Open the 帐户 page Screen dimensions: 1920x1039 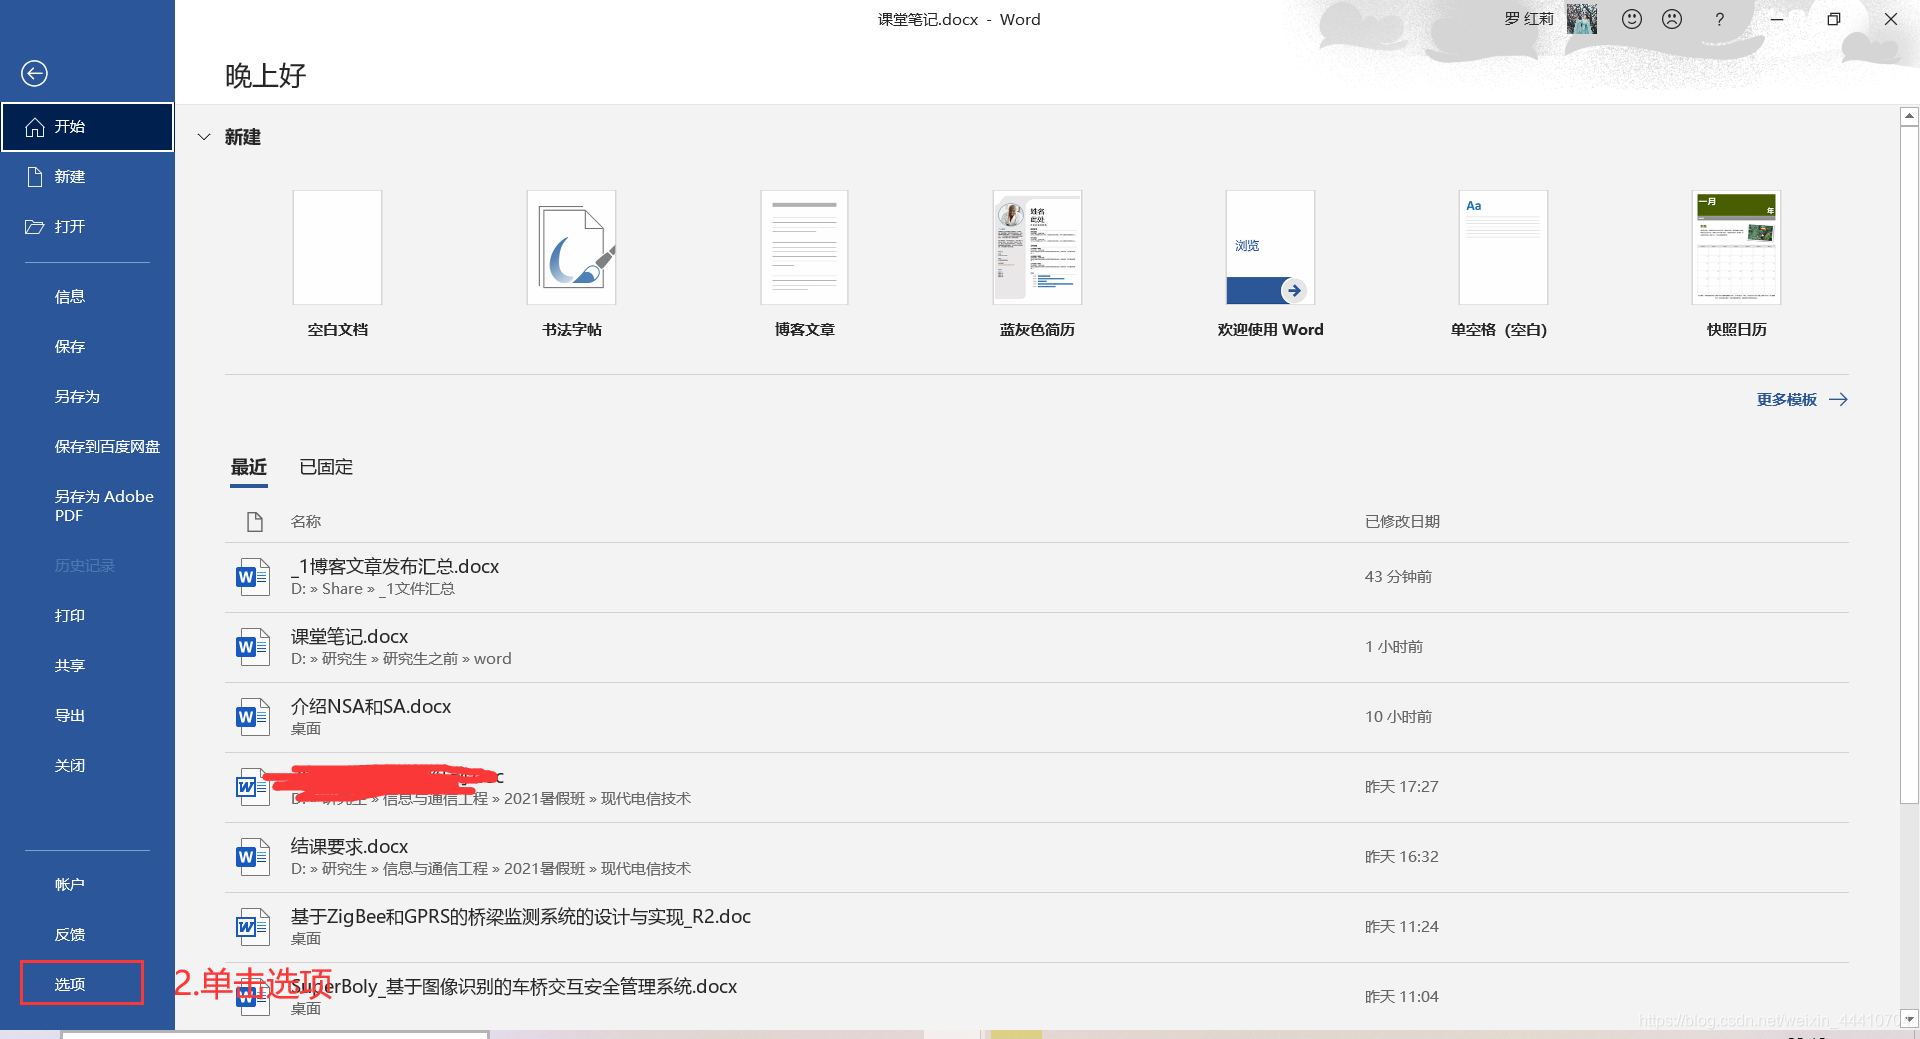pyautogui.click(x=87, y=885)
